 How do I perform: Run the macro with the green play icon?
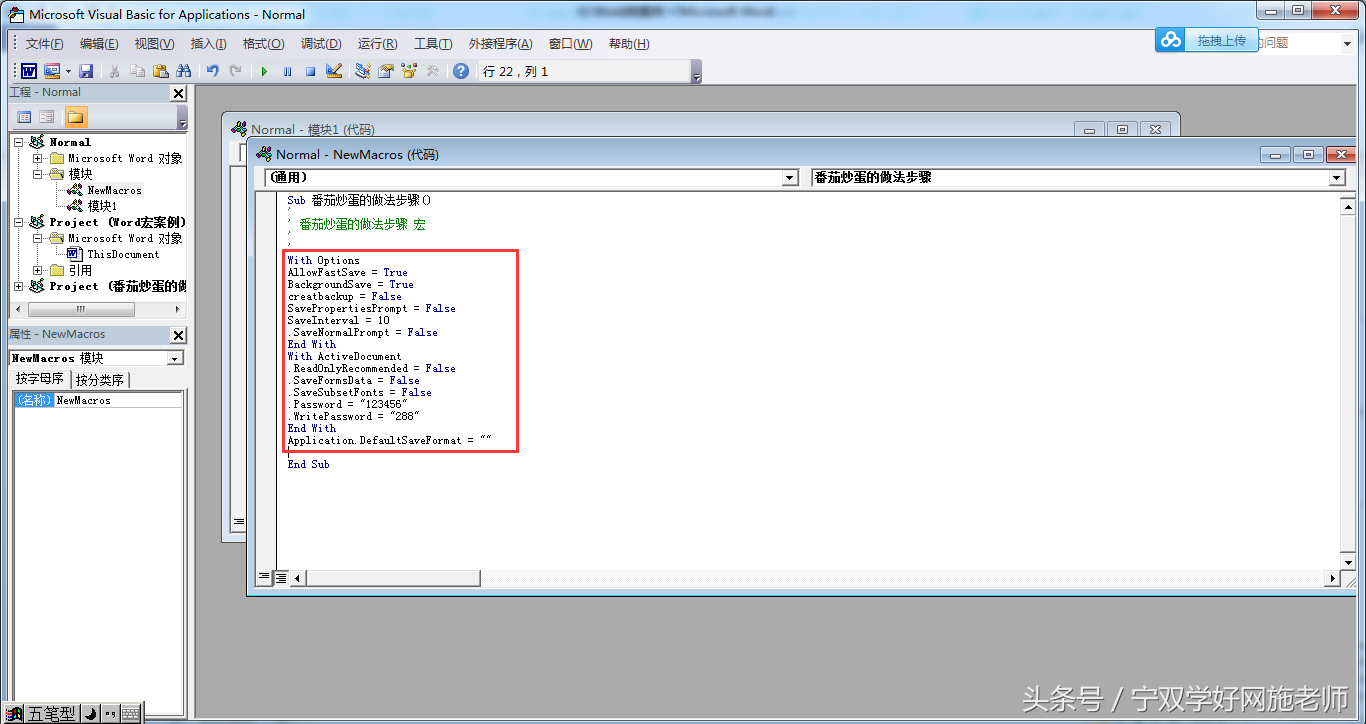264,71
